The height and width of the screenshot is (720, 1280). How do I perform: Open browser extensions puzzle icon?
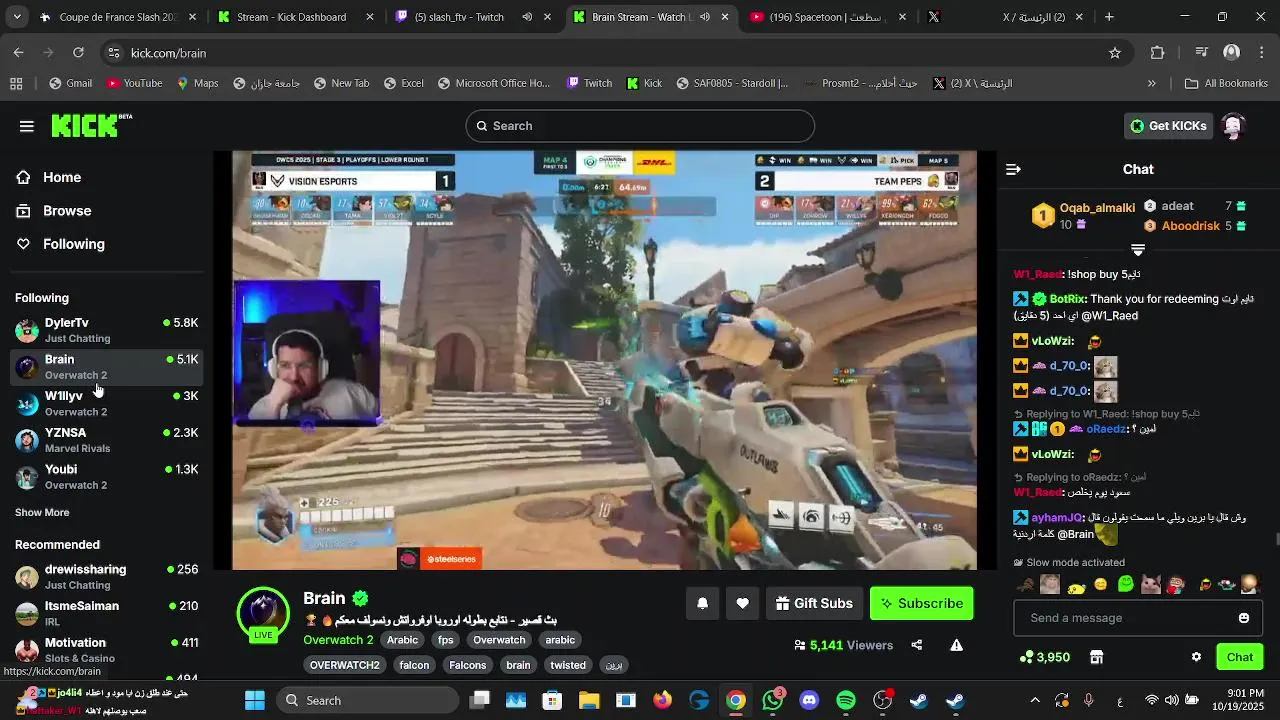[x=1158, y=53]
